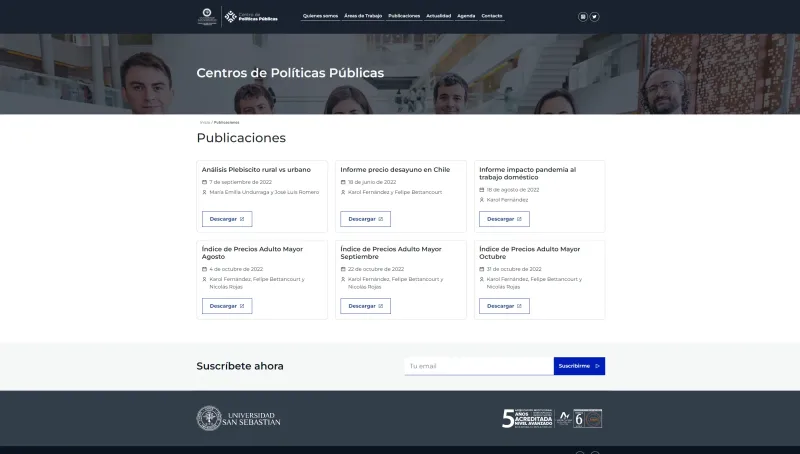Screen dimensions: 800x454
Task: Click the Tu email input field
Action: pyautogui.click(x=479, y=366)
